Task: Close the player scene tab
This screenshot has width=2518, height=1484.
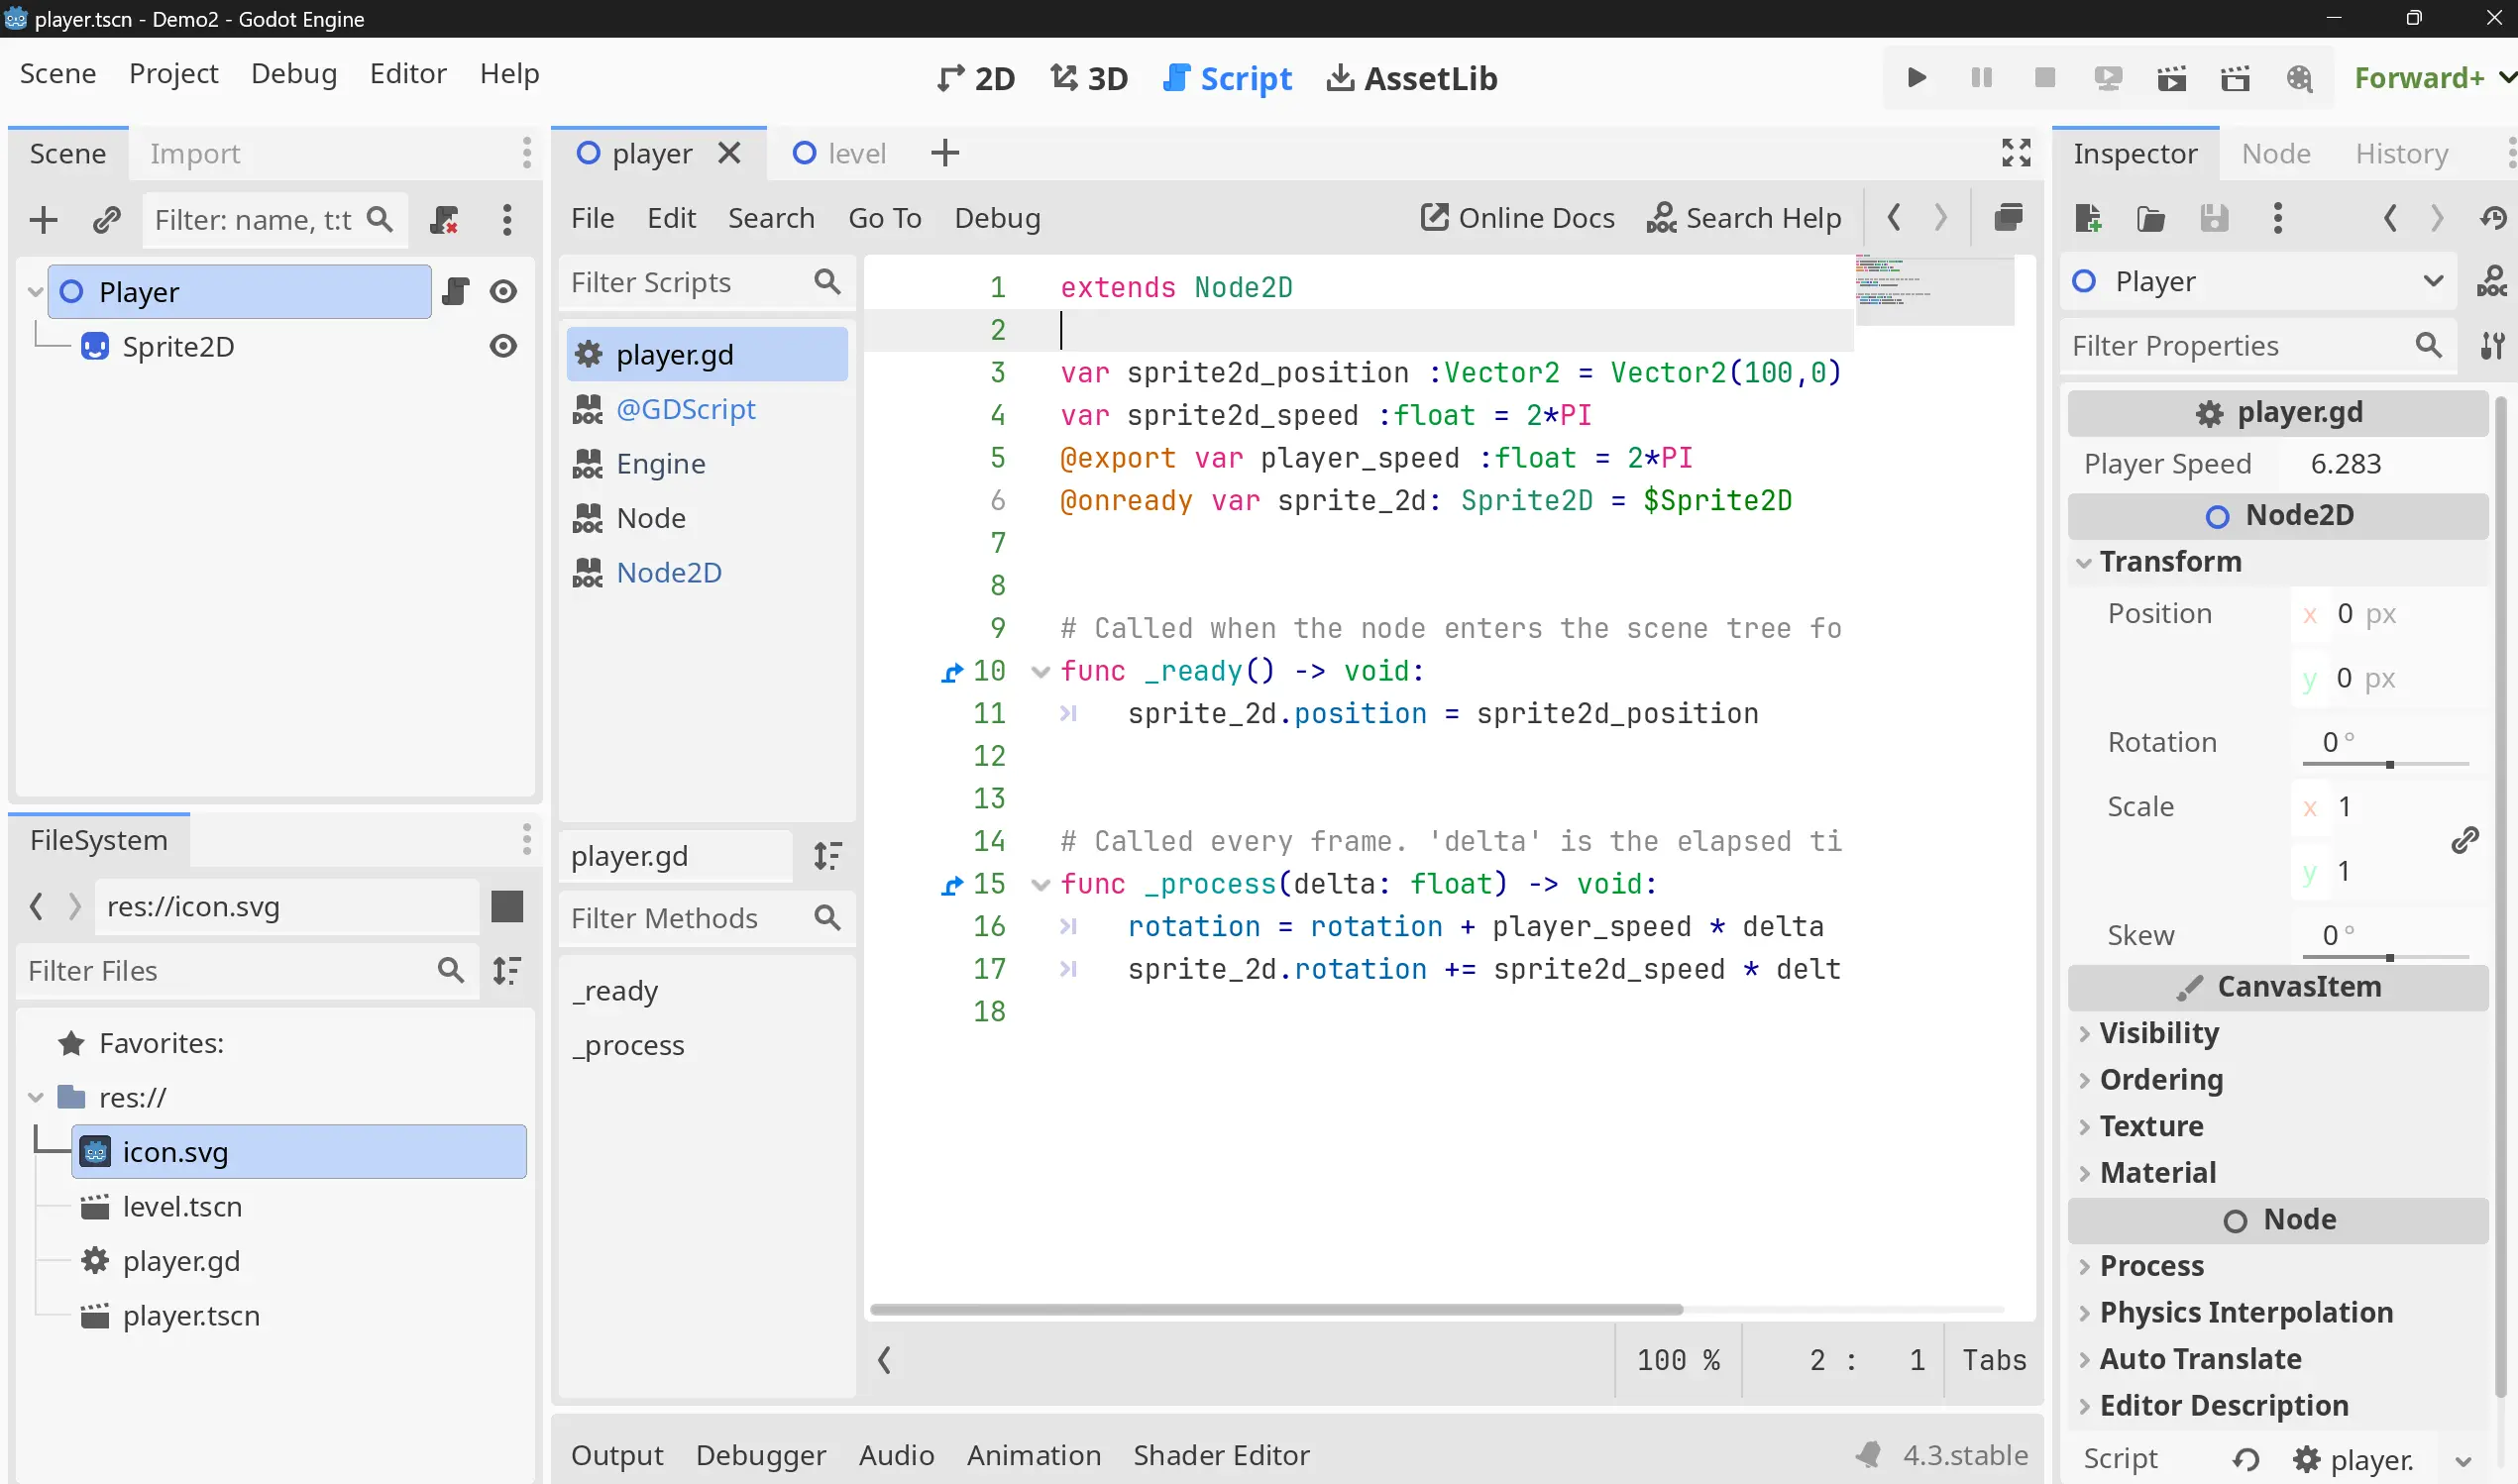Action: point(730,153)
